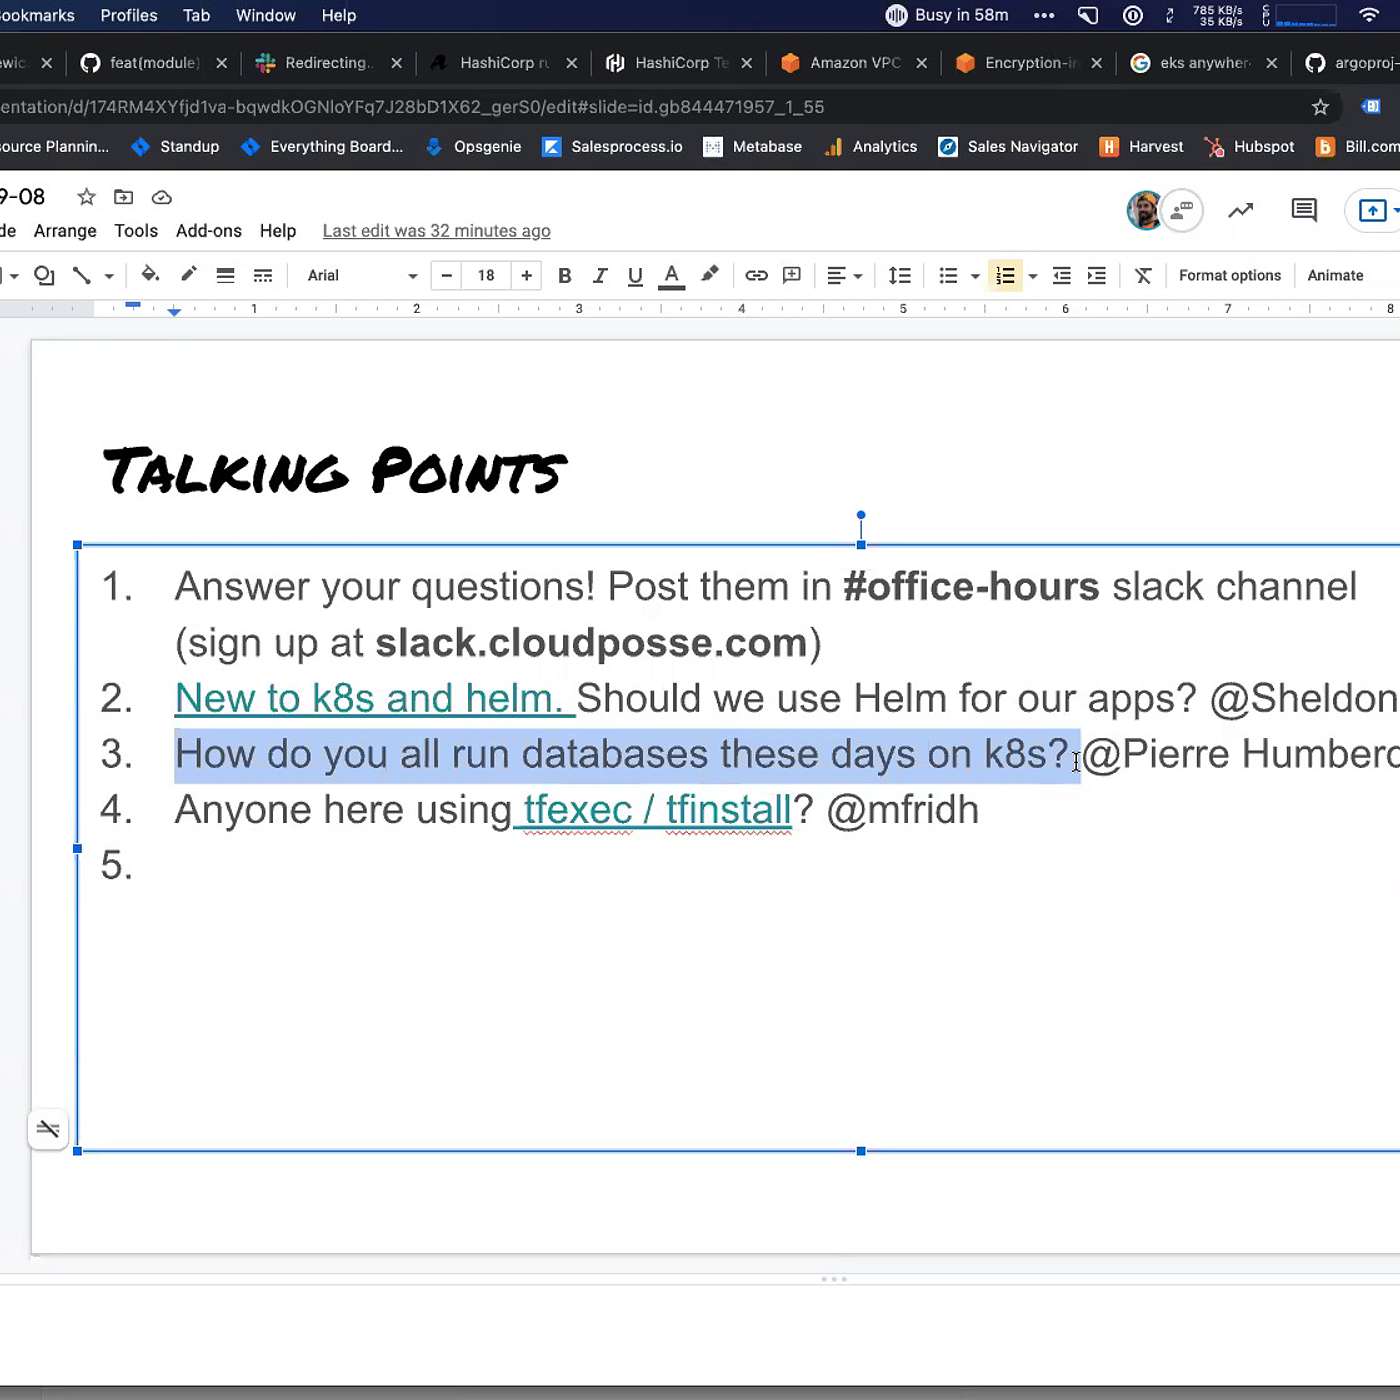Click the clear formatting icon

pos(1143,276)
